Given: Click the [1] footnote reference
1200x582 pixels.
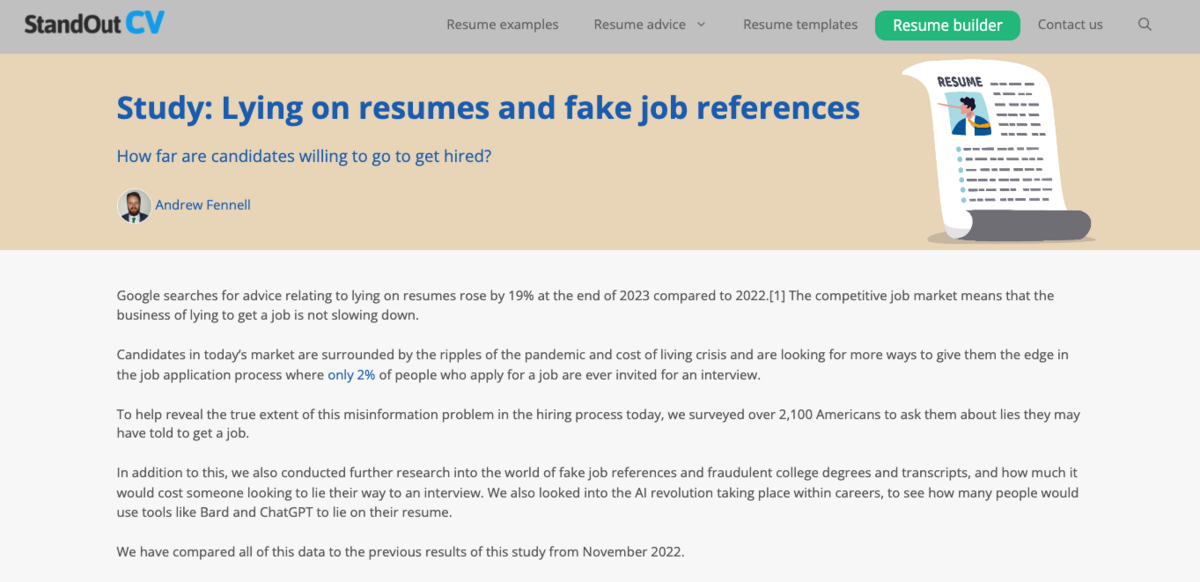Looking at the screenshot, I should coord(777,296).
